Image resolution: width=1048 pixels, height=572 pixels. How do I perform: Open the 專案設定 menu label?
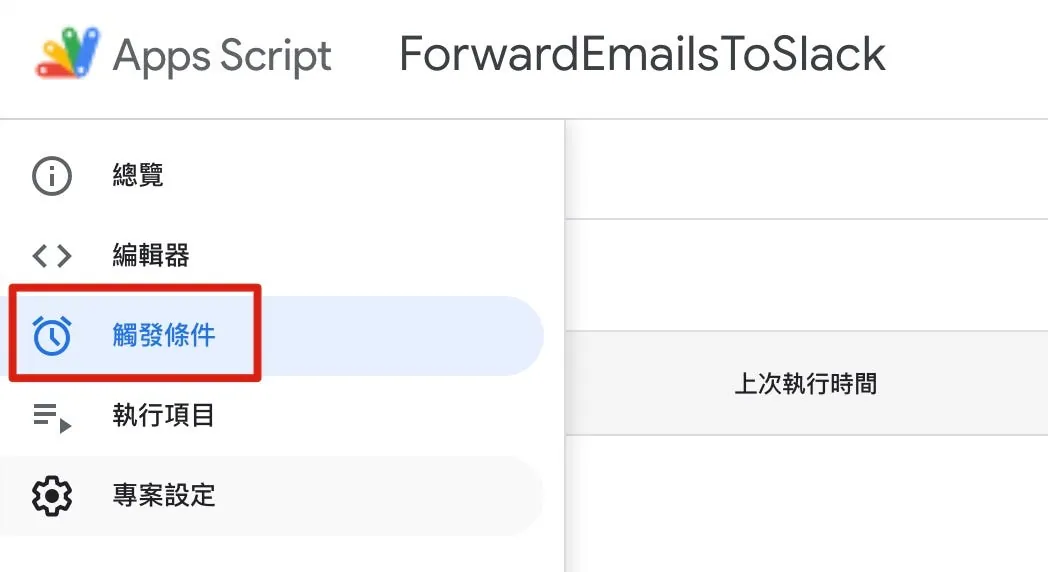click(x=164, y=495)
